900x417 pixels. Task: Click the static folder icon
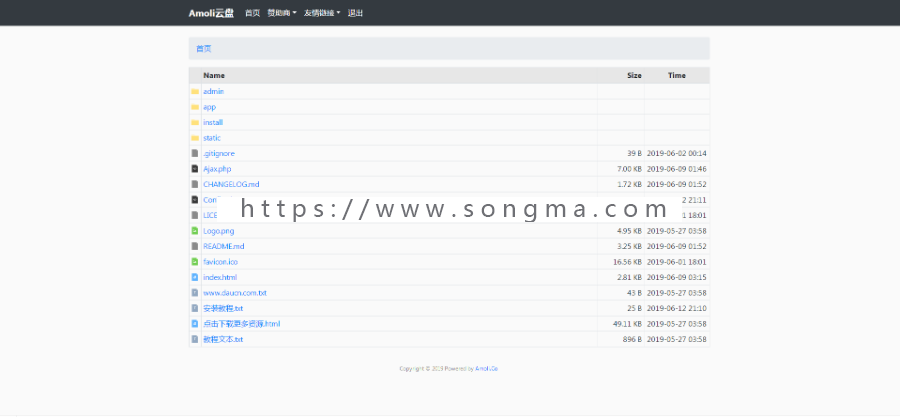pyautogui.click(x=195, y=138)
